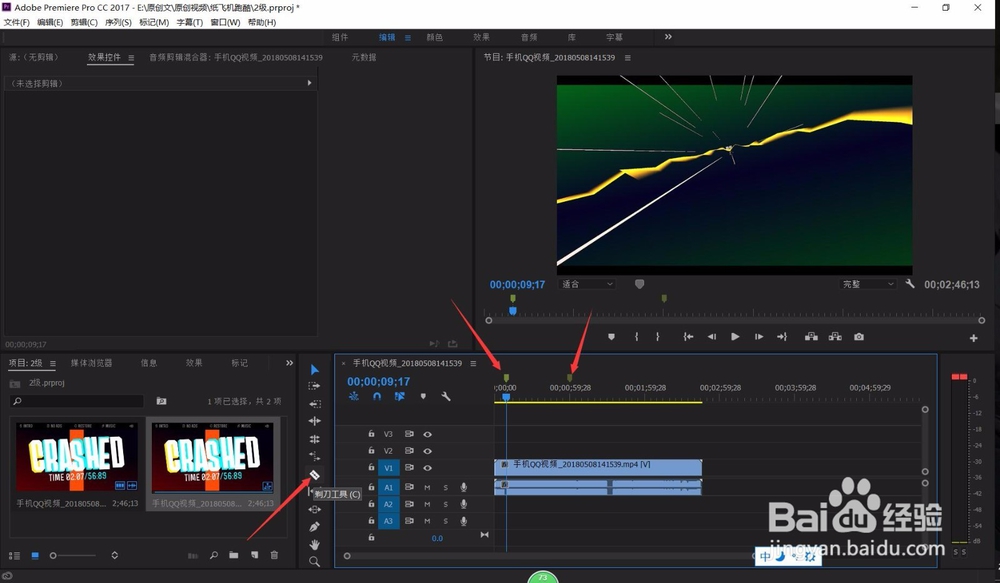
Task: Open 效果控件 panel menu icon
Action: coord(131,57)
